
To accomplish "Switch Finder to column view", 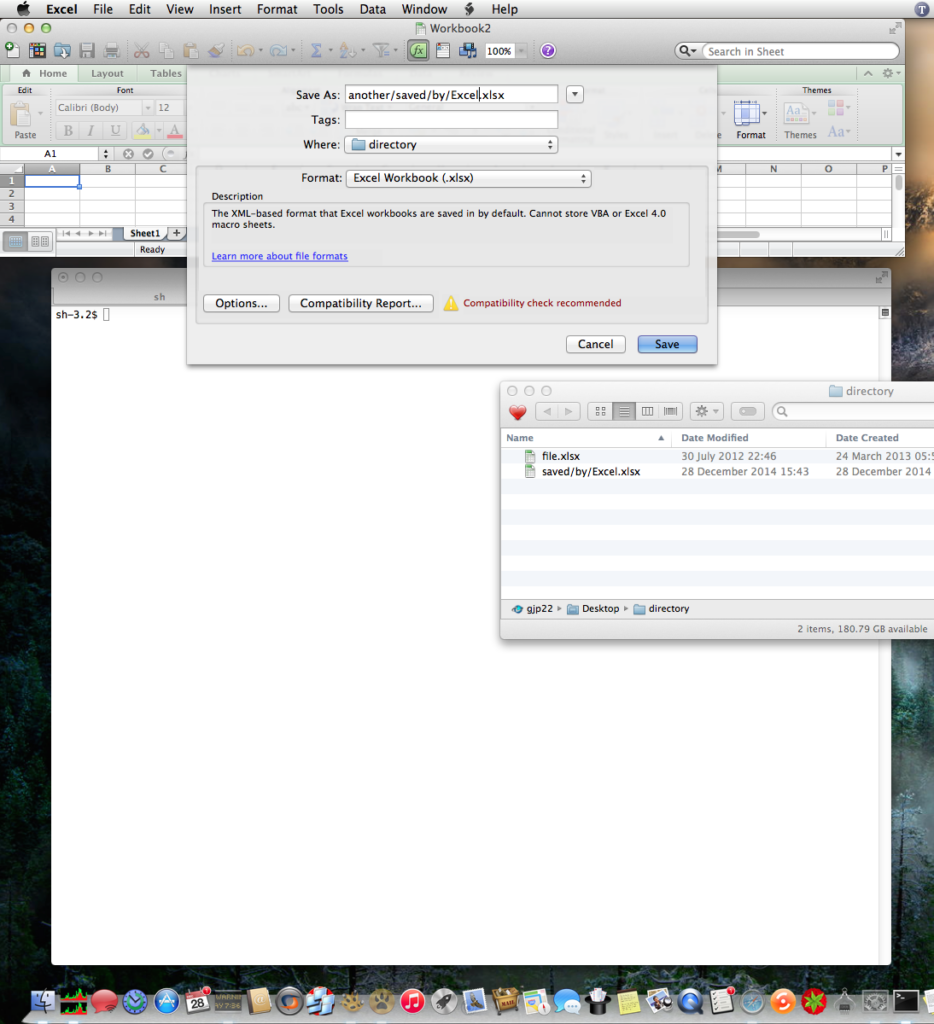I will coord(647,411).
